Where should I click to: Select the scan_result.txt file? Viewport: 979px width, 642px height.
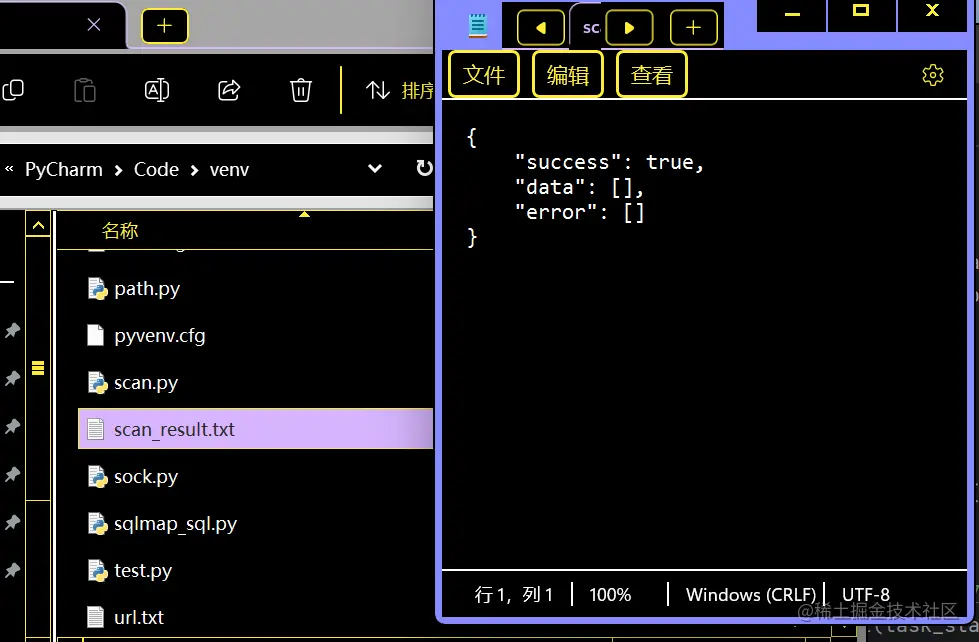pyautogui.click(x=255, y=429)
